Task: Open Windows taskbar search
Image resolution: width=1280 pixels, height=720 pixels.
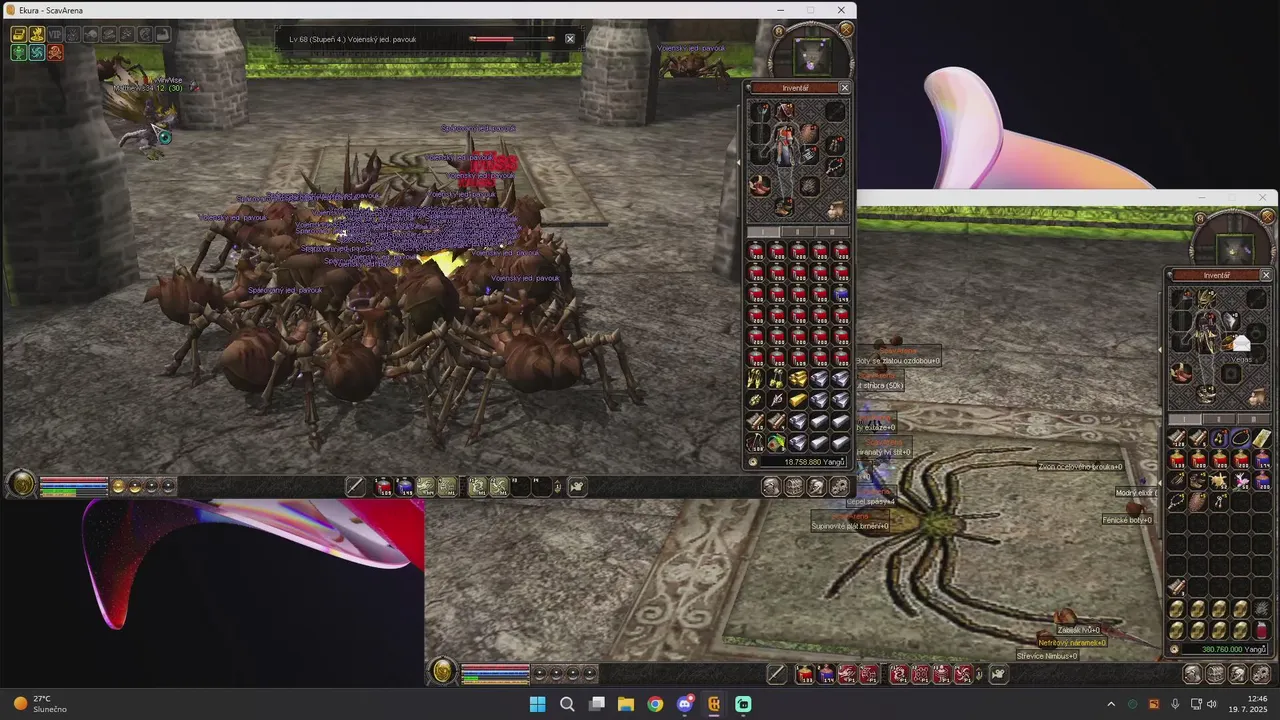Action: 567,704
